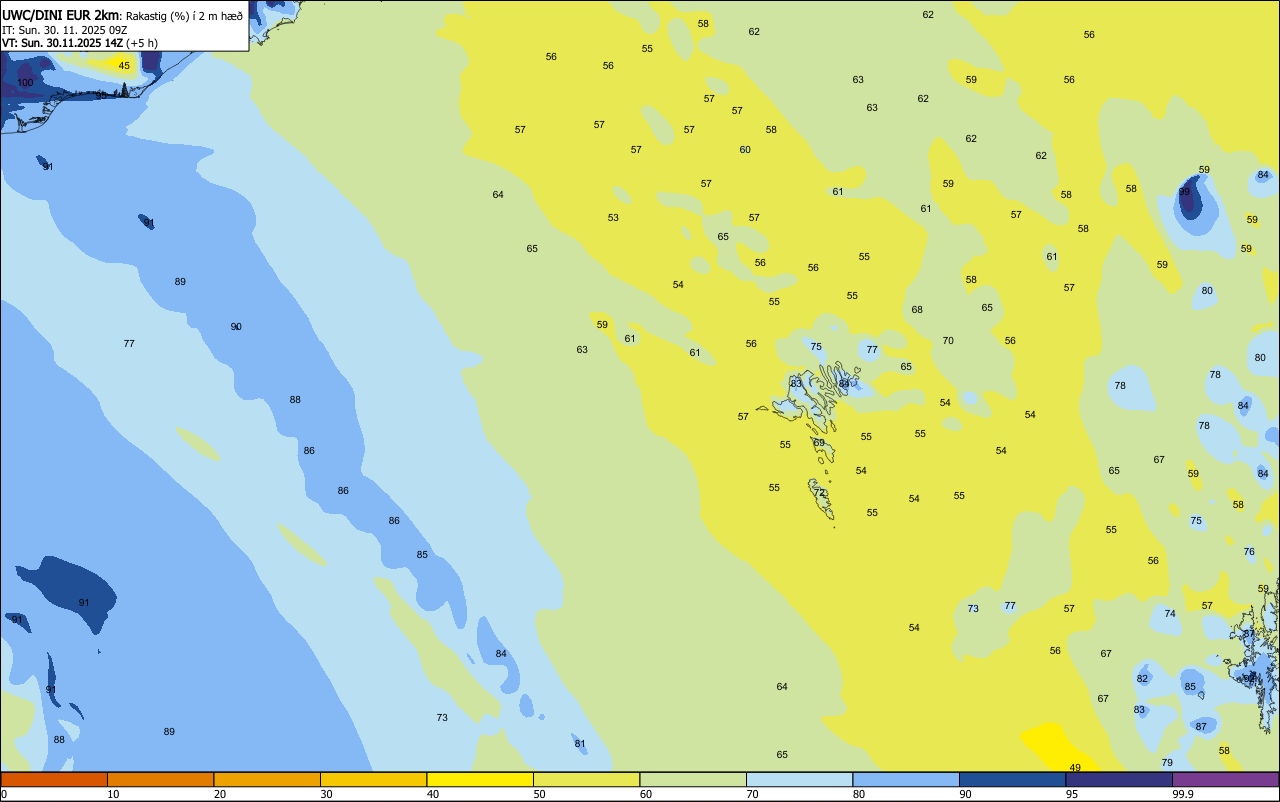Click the 0–10 dark orange legend swatch

54,779
